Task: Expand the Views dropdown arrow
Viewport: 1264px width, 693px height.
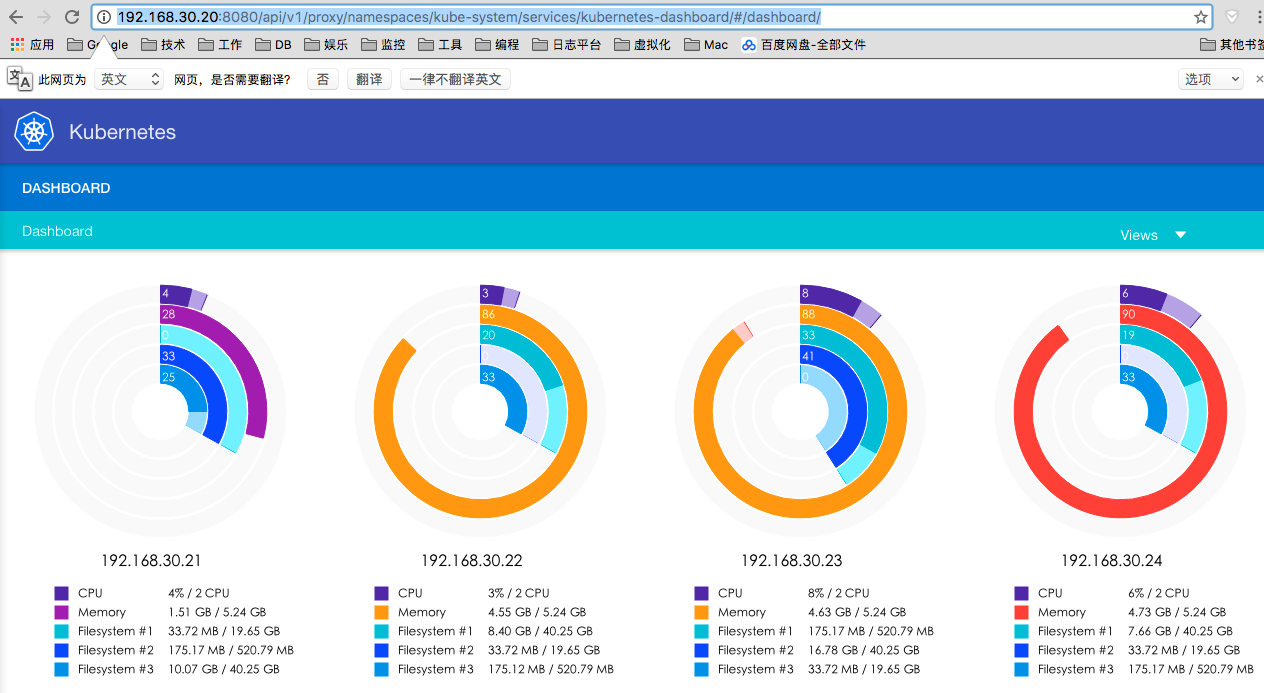Action: 1180,235
